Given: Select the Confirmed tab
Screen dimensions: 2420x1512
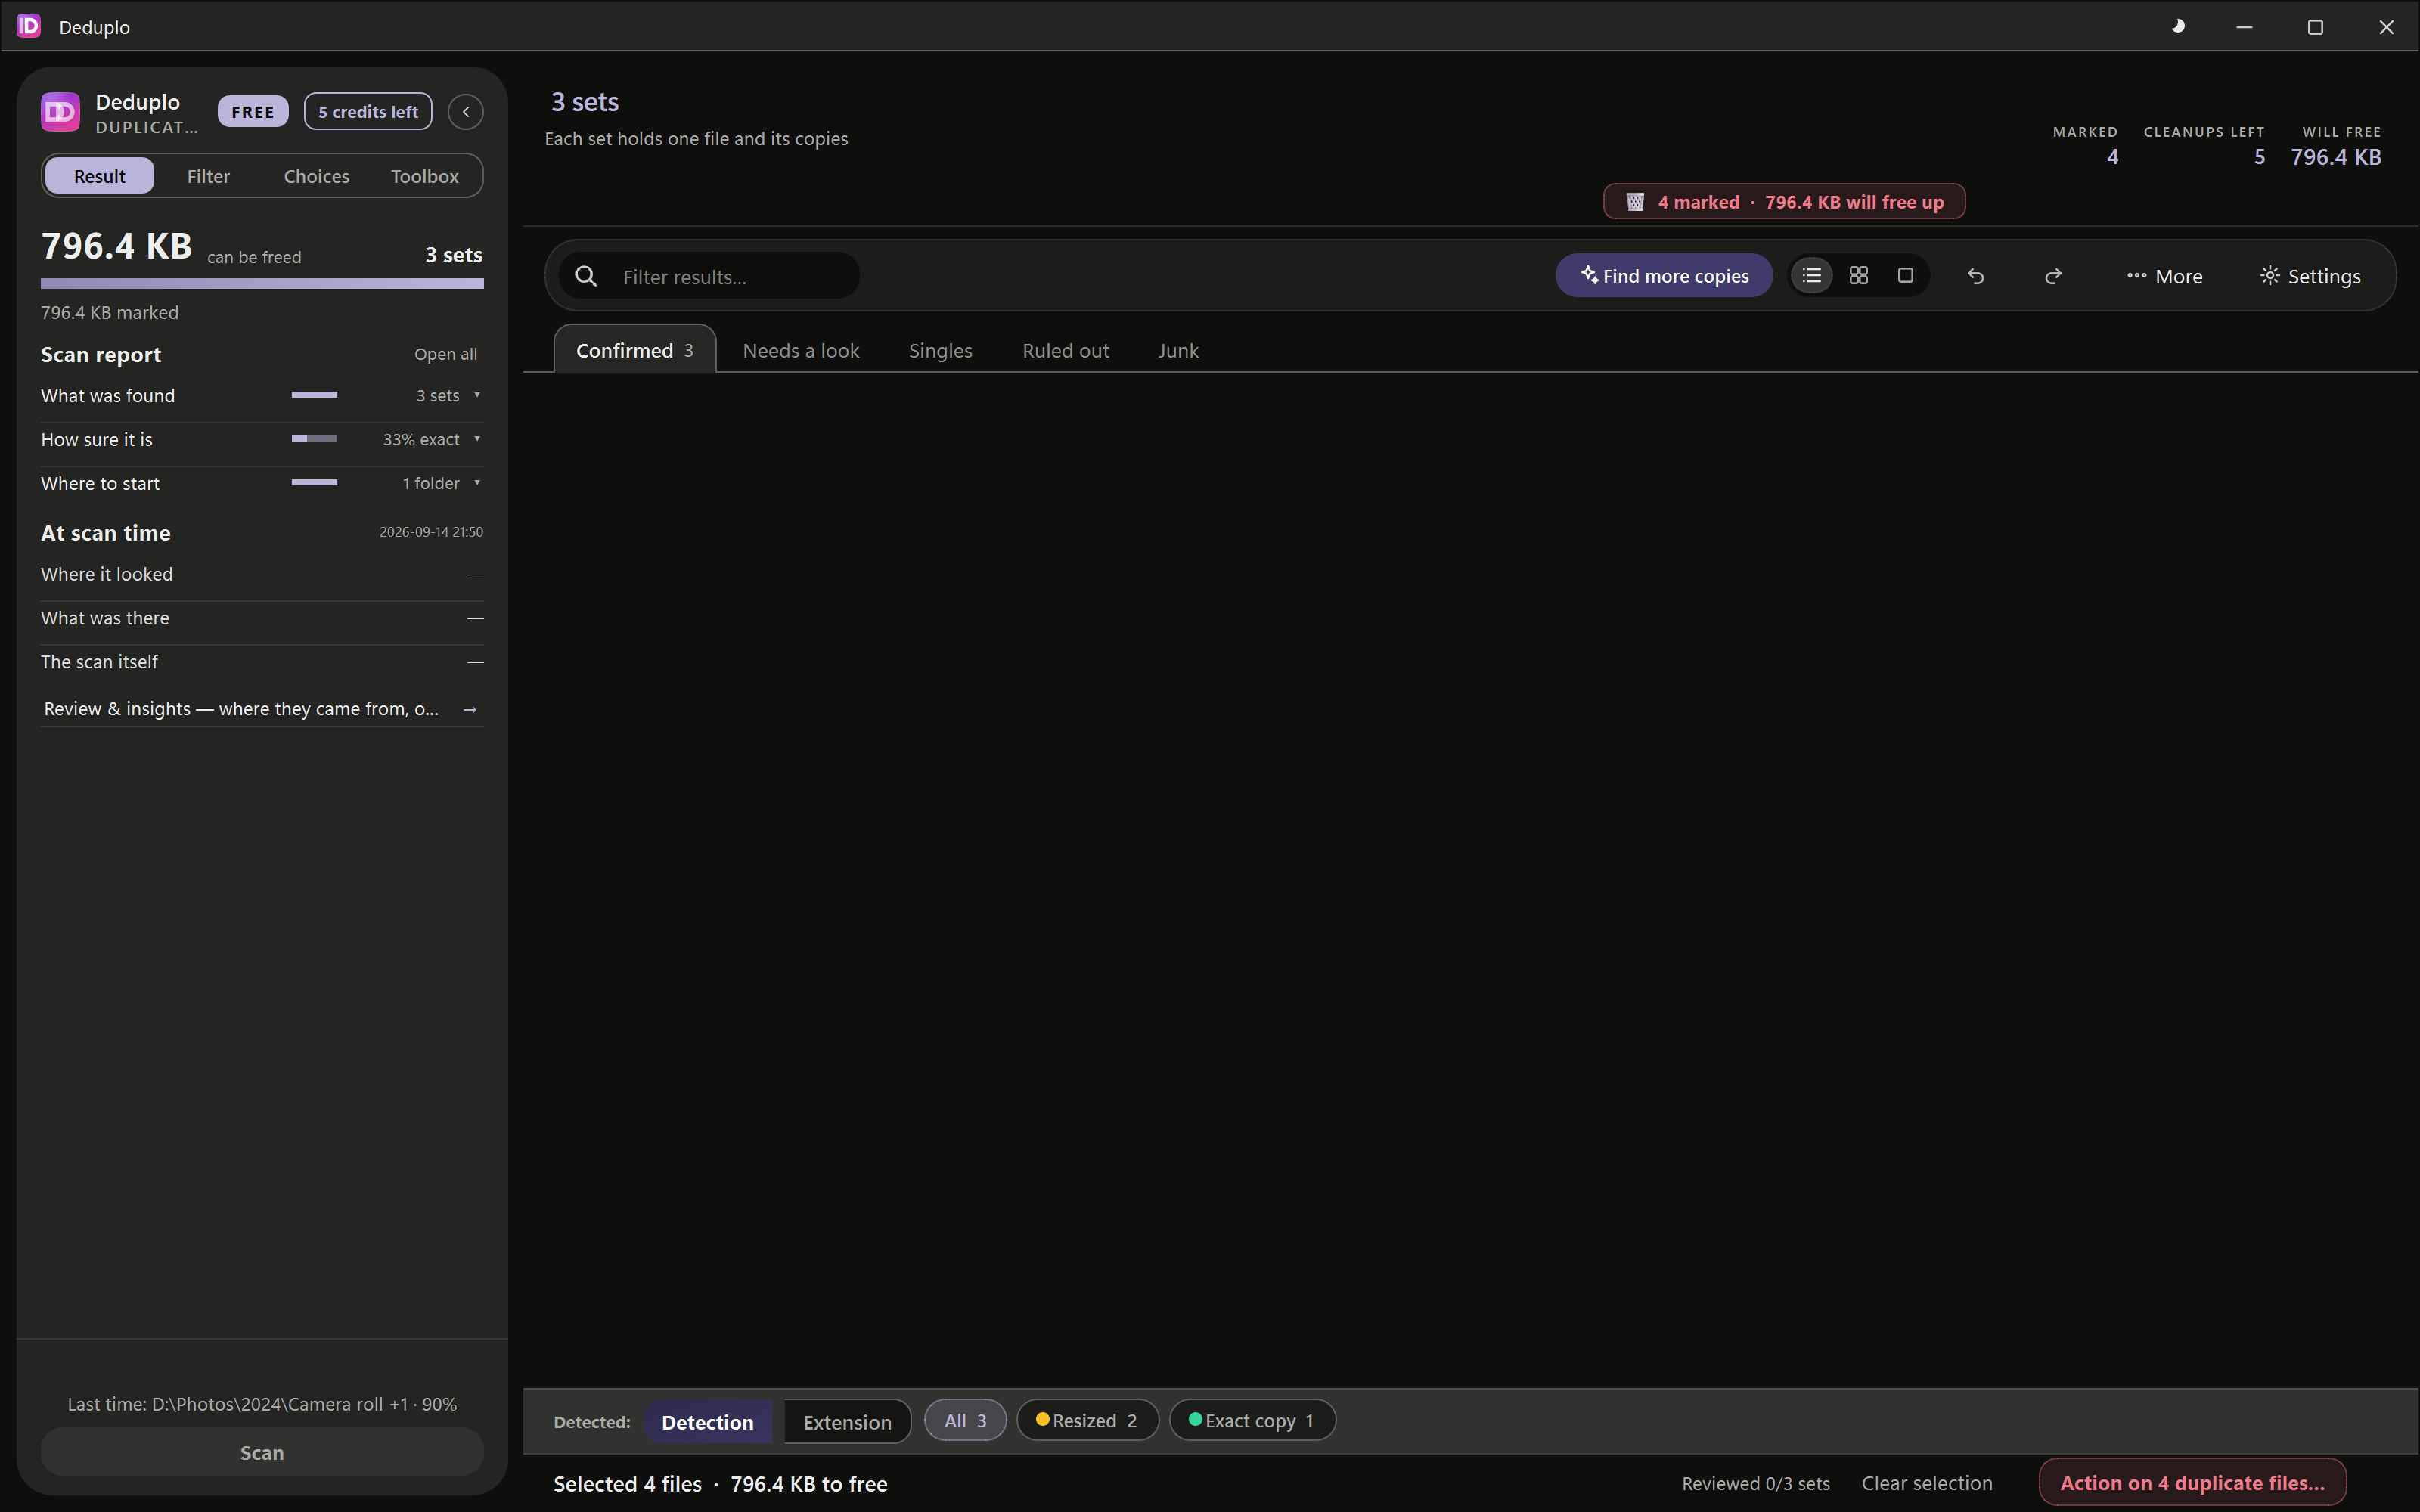Looking at the screenshot, I should [635, 350].
